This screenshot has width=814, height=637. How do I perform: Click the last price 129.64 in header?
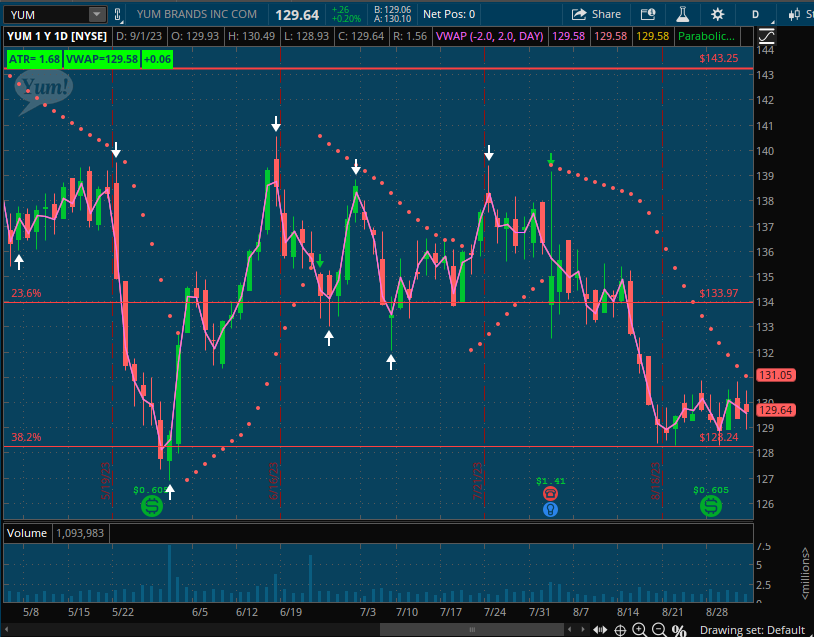[297, 15]
